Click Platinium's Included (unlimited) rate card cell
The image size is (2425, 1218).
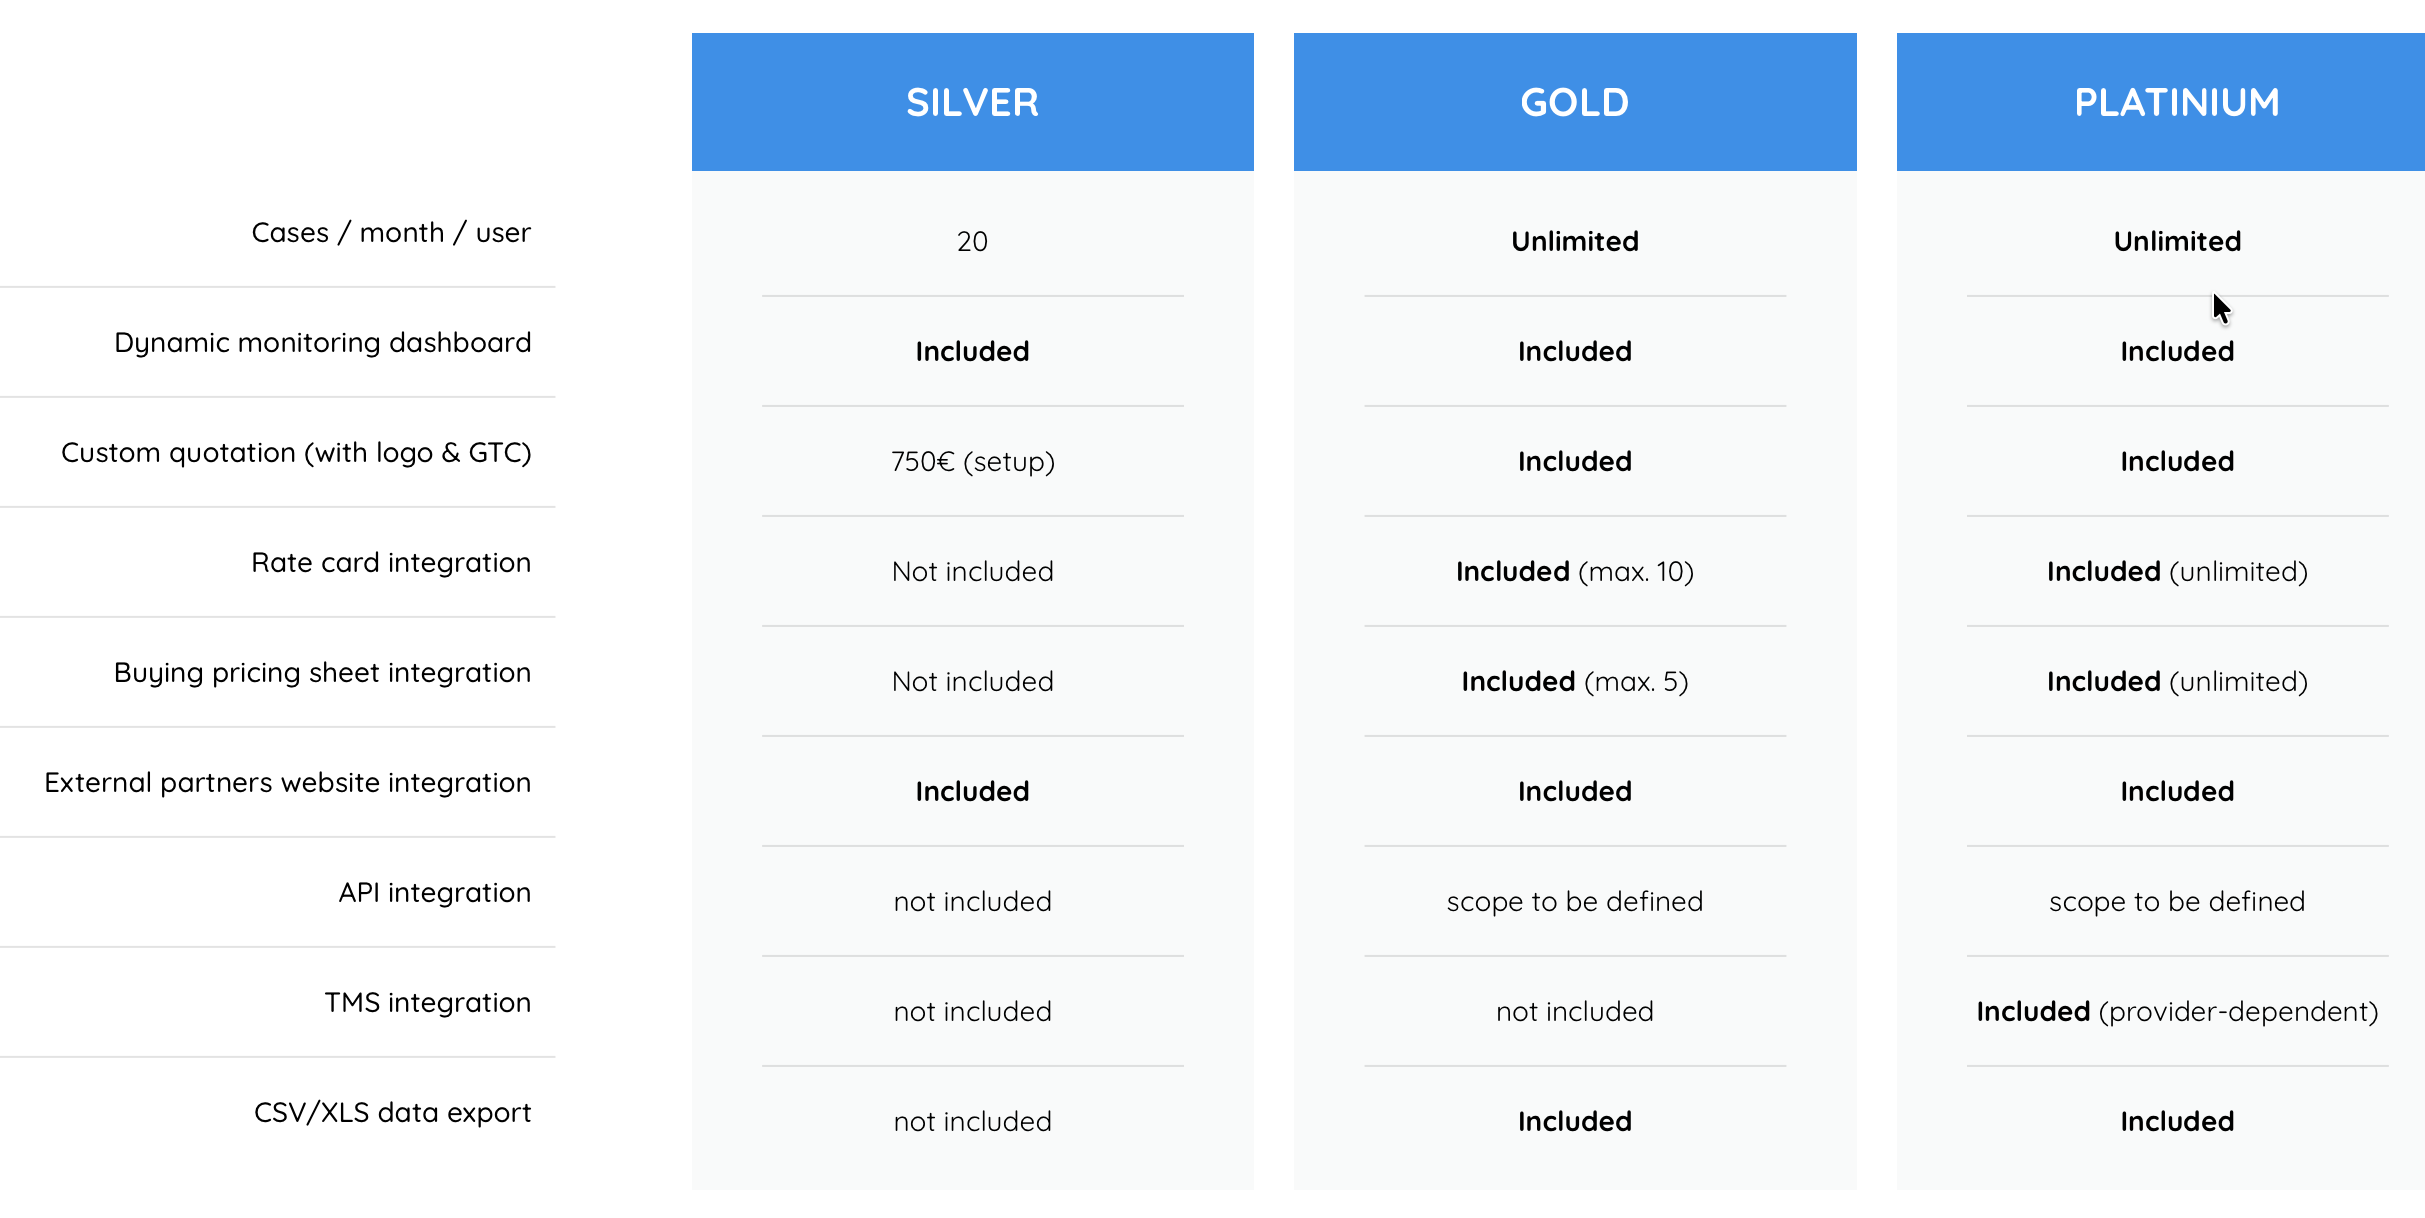pyautogui.click(x=2177, y=572)
